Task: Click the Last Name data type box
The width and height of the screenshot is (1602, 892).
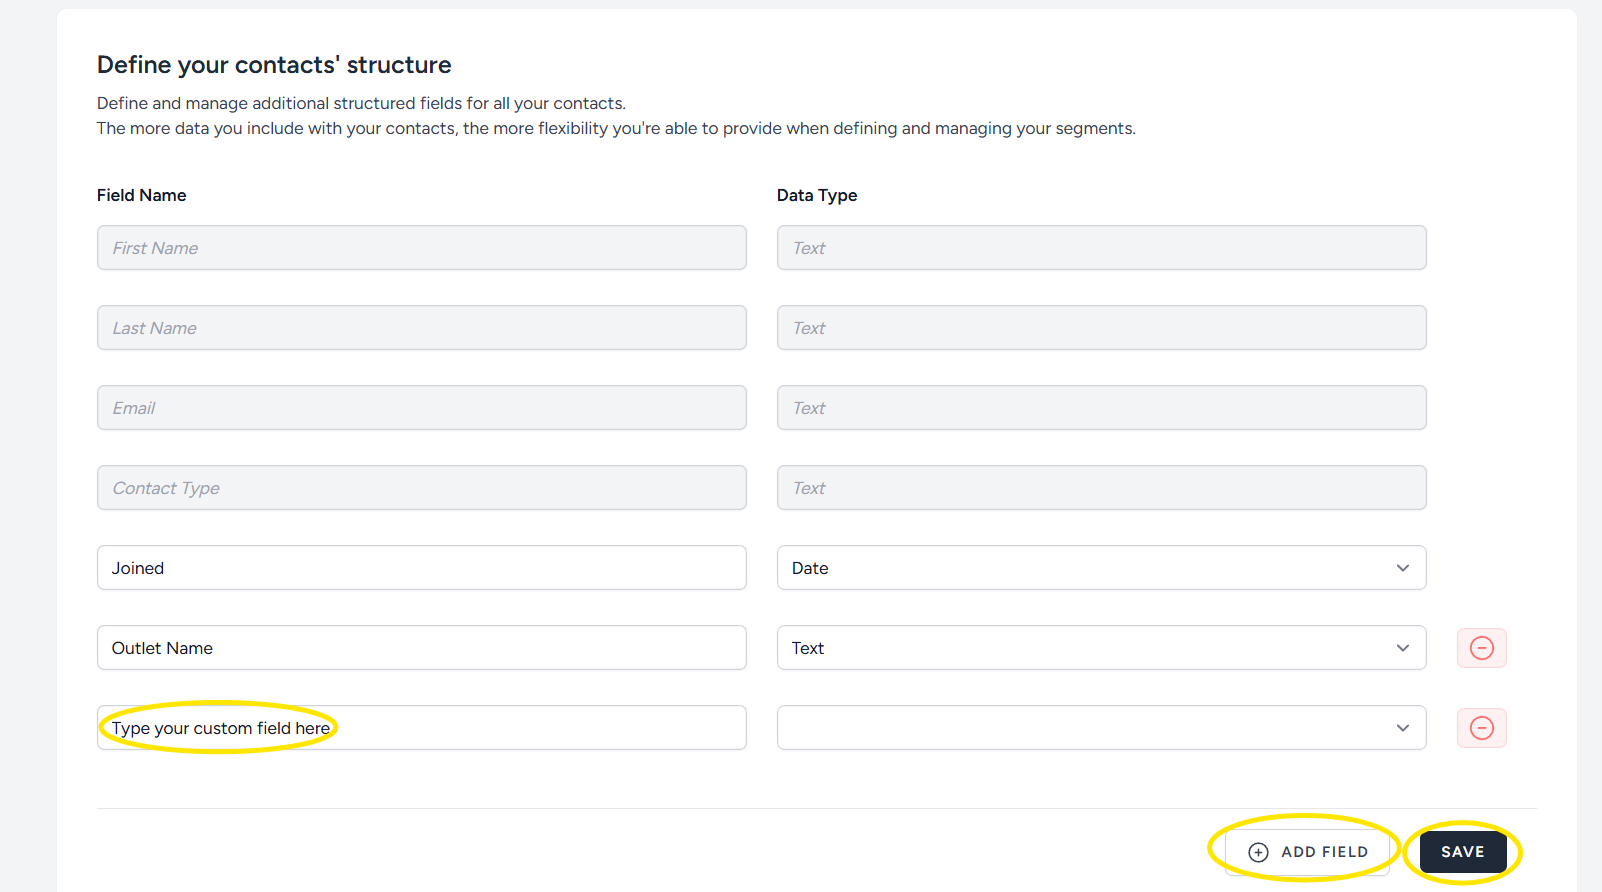Action: pyautogui.click(x=1100, y=328)
